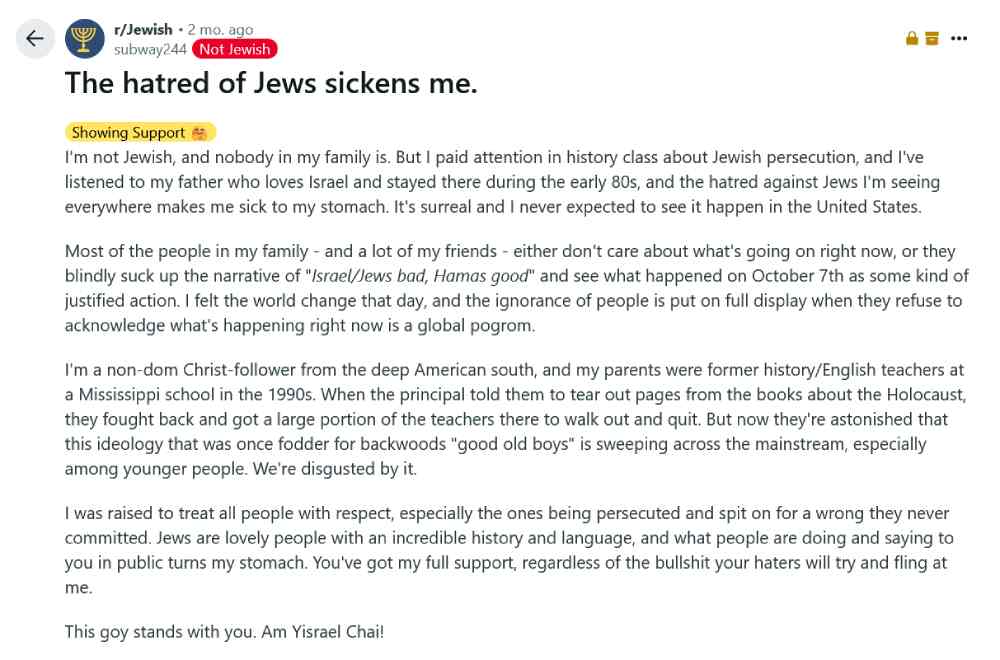Go back using the left arrow button
This screenshot has height=660, width=1000.
coord(34,39)
